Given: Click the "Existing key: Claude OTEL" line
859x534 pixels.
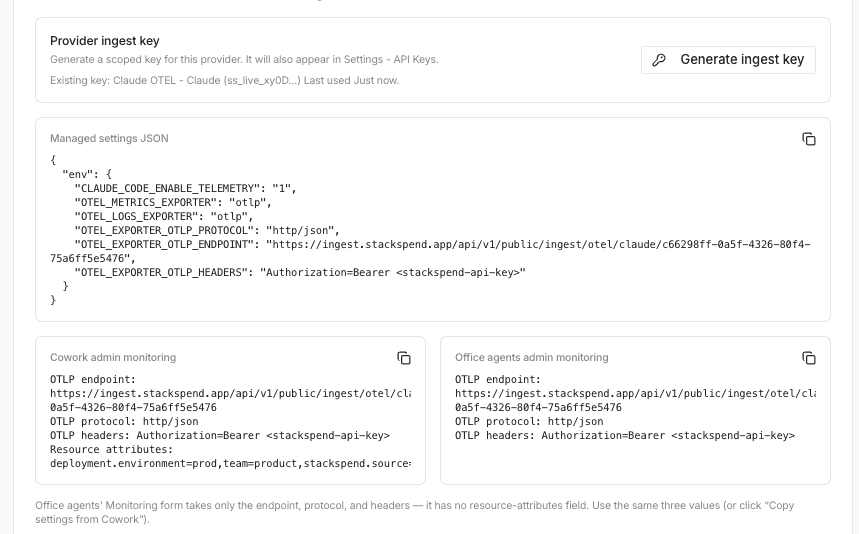Looking at the screenshot, I should coord(225,81).
